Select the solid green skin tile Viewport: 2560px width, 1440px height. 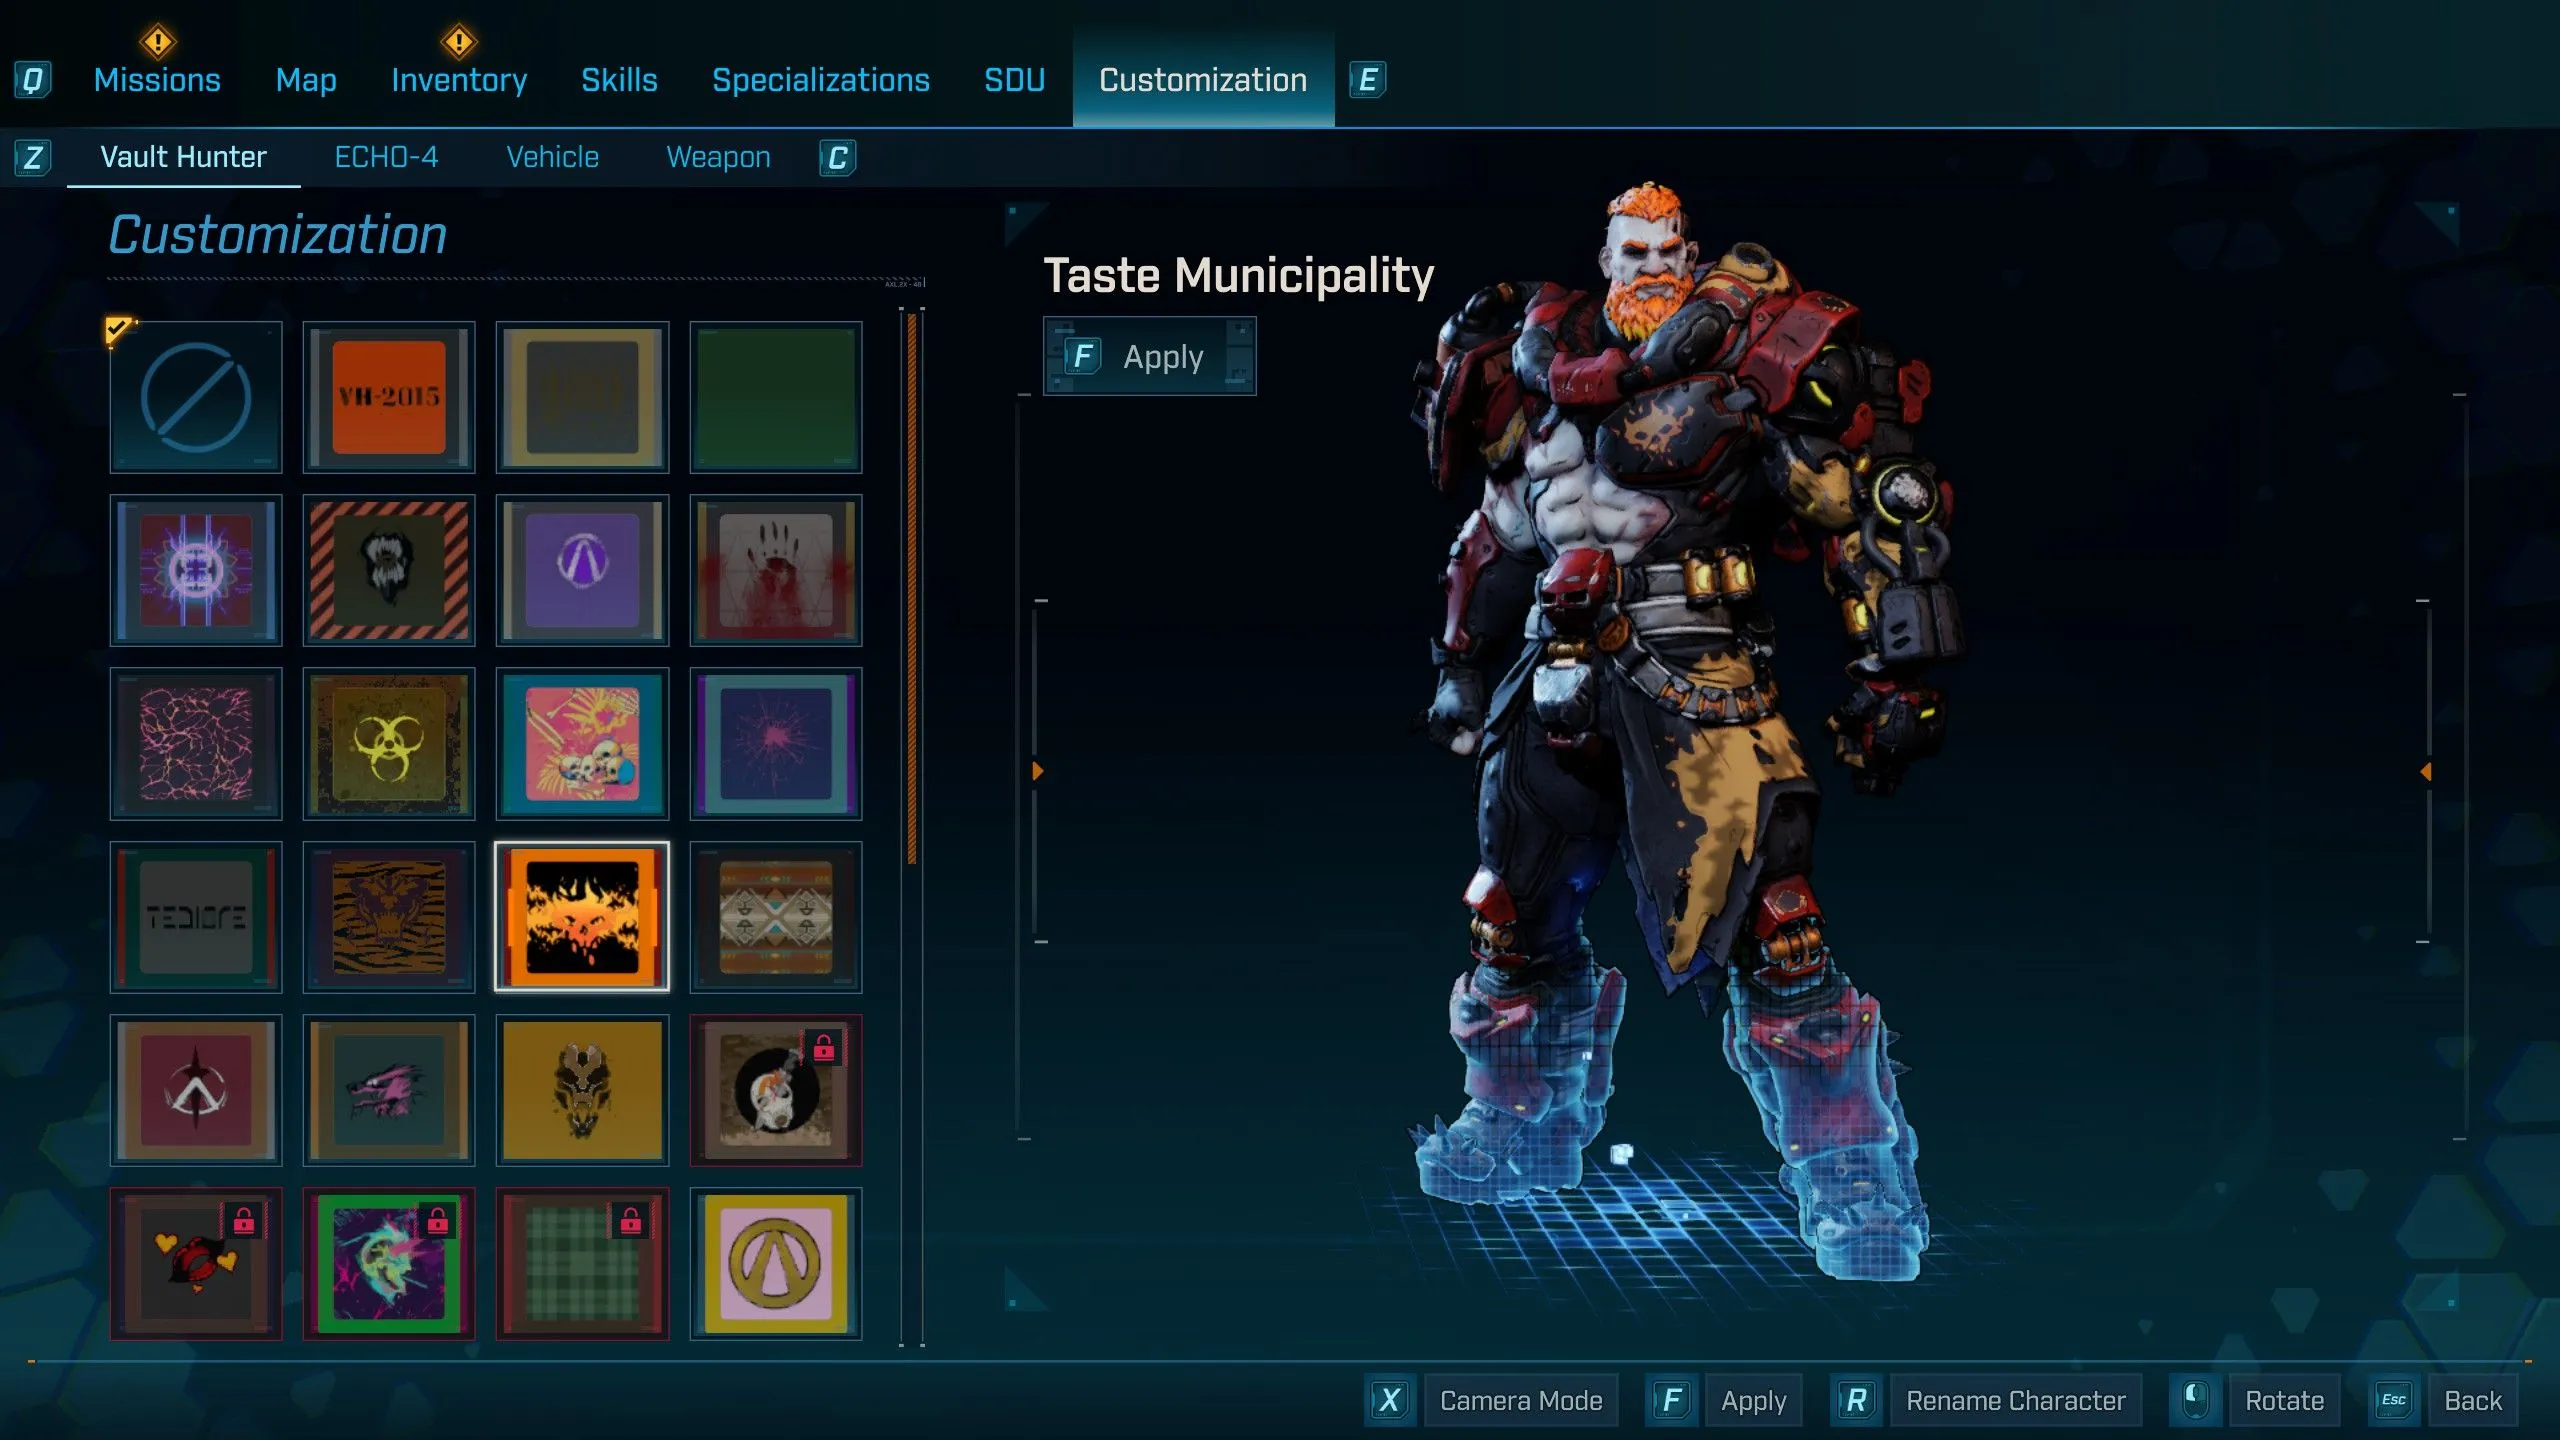(x=776, y=397)
